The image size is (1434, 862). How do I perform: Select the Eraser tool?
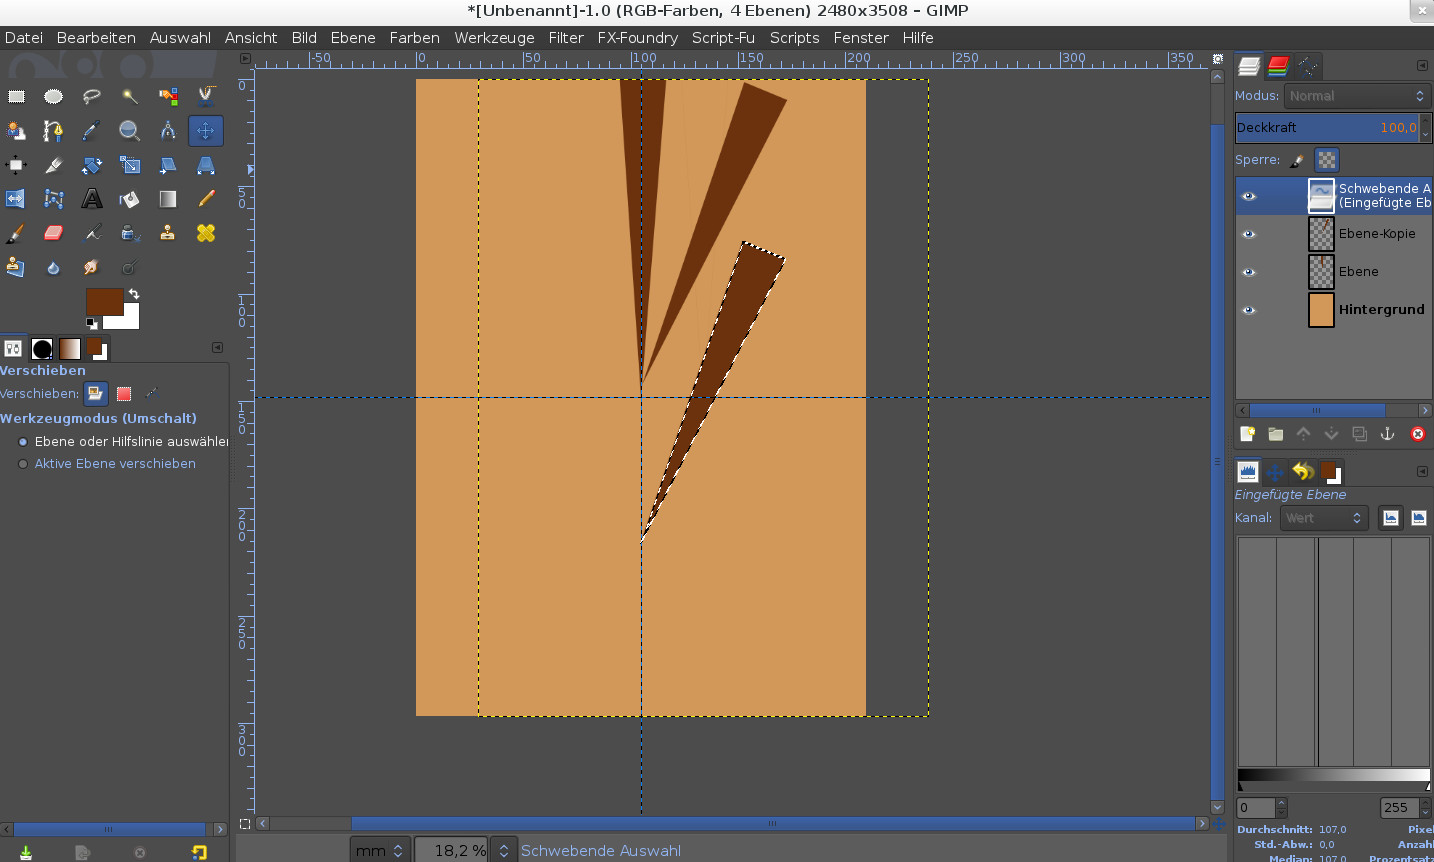click(53, 233)
